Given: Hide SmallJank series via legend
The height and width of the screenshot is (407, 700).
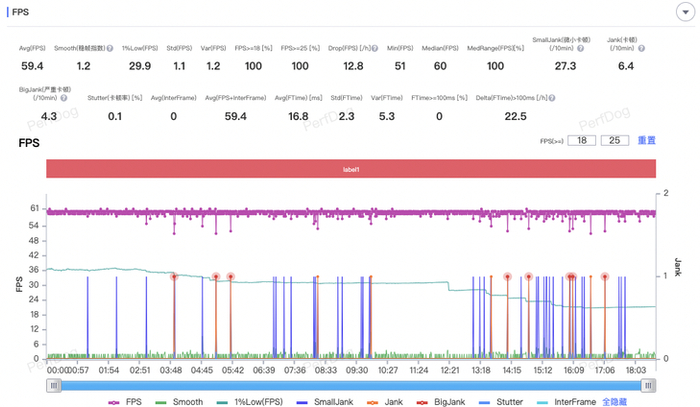Looking at the screenshot, I should click(x=325, y=402).
